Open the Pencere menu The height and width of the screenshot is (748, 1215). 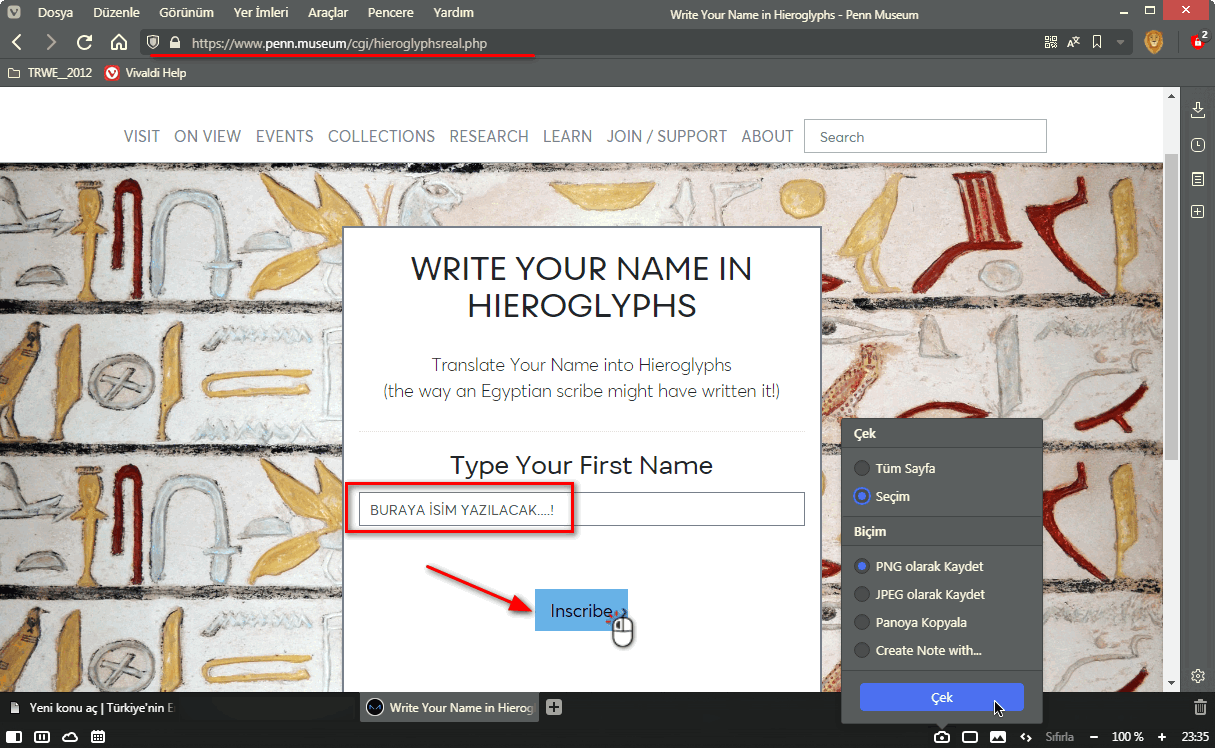click(390, 13)
